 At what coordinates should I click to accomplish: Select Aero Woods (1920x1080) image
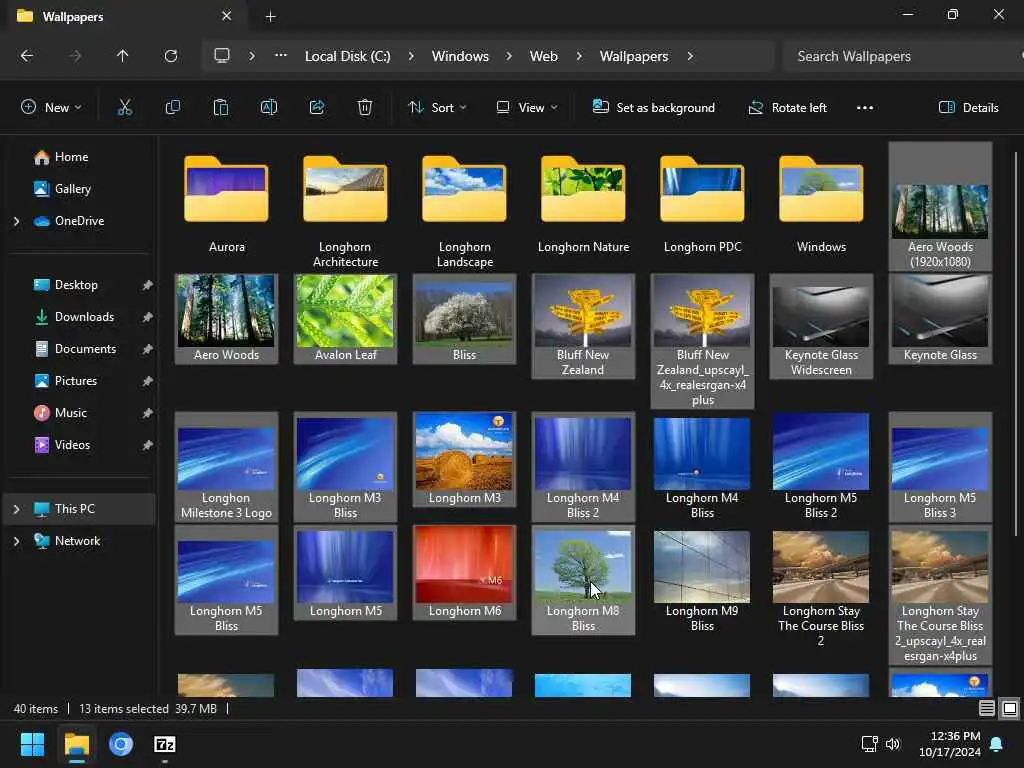point(940,206)
